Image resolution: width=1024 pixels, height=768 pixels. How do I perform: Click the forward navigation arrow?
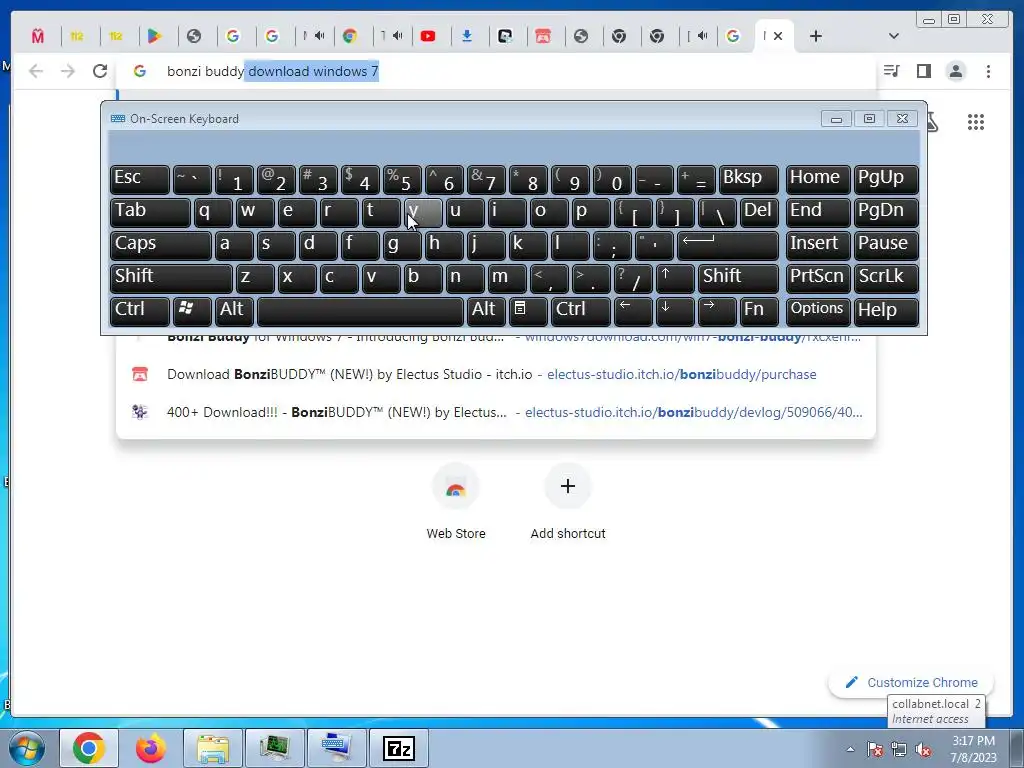68,71
